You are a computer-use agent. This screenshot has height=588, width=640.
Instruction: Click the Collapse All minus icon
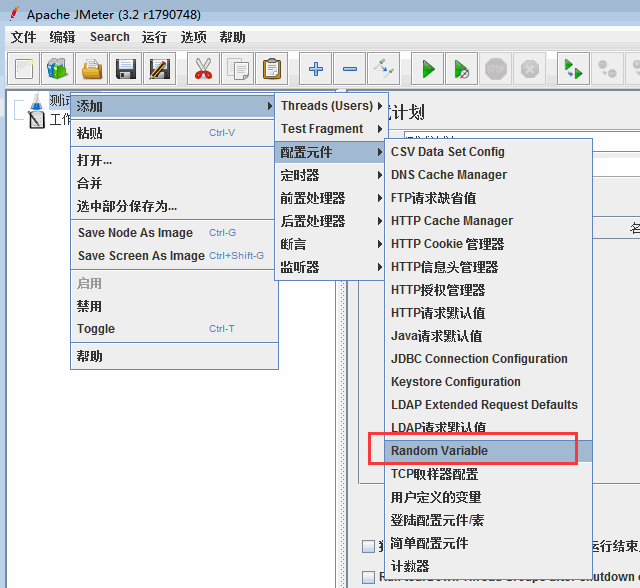(349, 69)
